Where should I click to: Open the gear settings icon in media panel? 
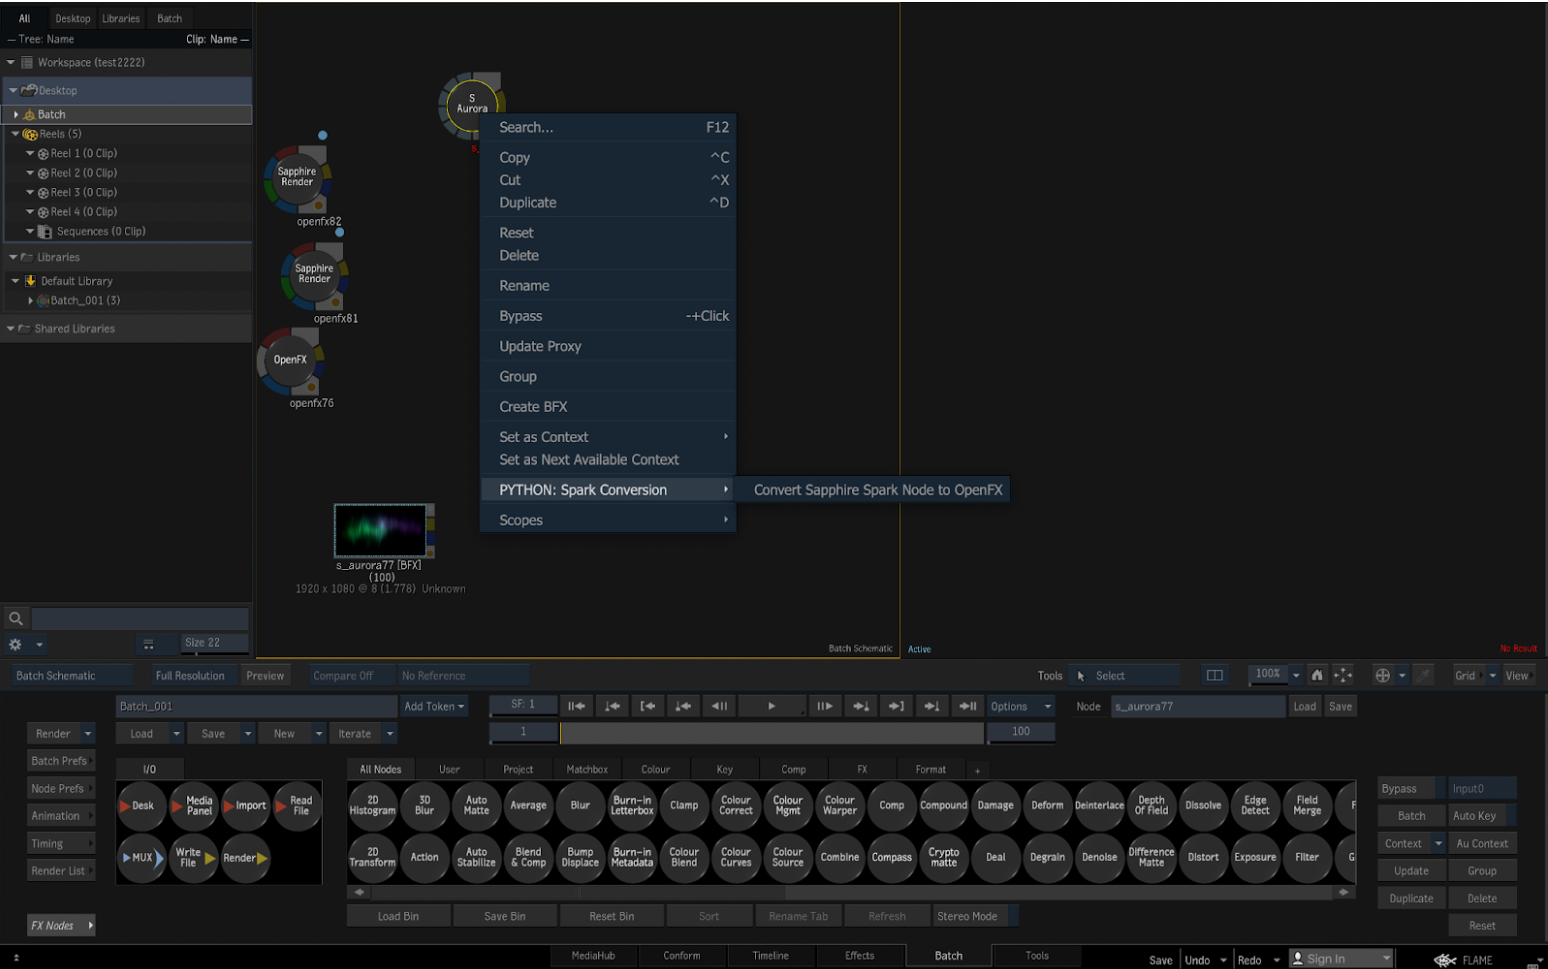[x=15, y=644]
